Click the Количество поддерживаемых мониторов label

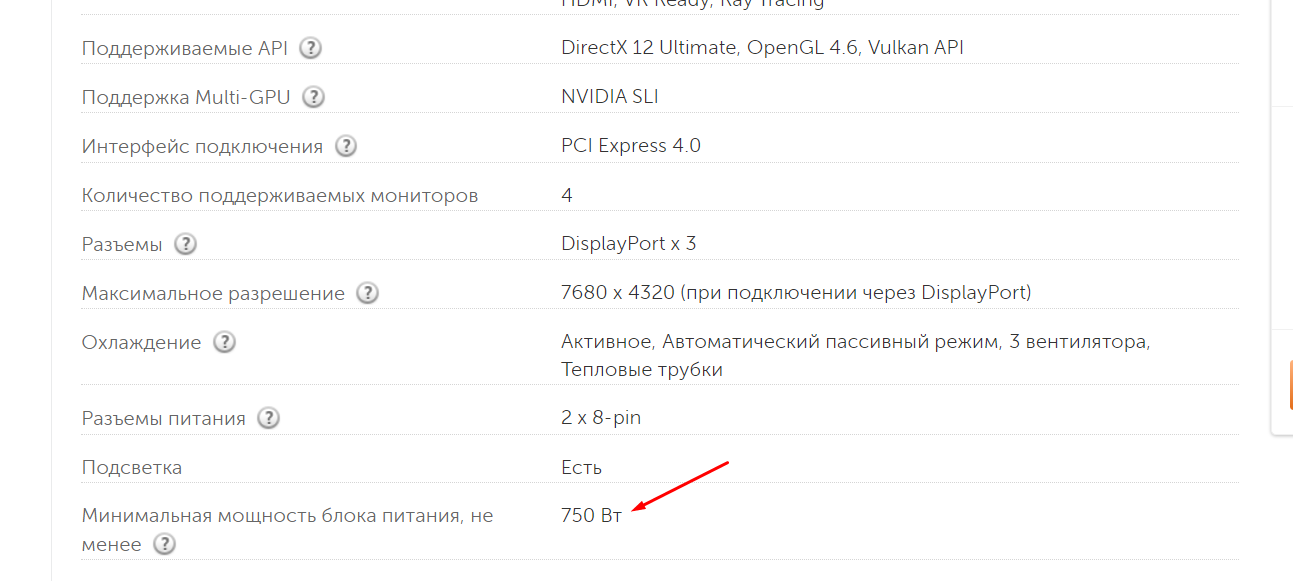280,195
